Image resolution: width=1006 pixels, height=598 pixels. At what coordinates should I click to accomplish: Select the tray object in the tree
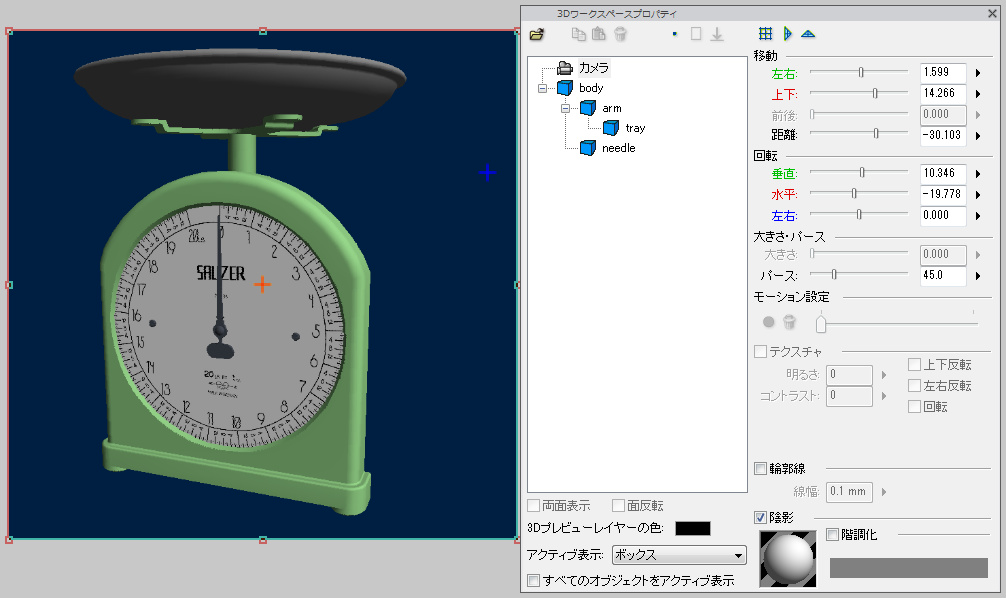point(635,128)
